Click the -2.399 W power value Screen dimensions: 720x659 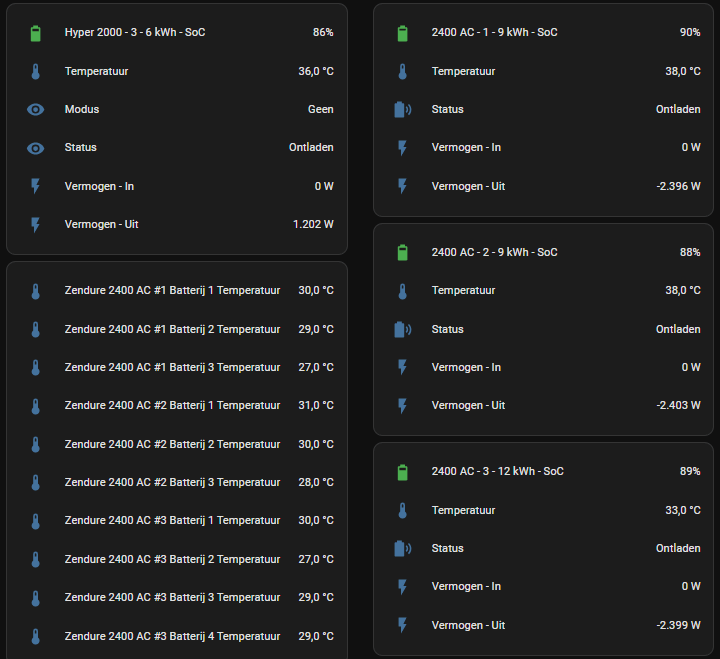[x=678, y=625]
